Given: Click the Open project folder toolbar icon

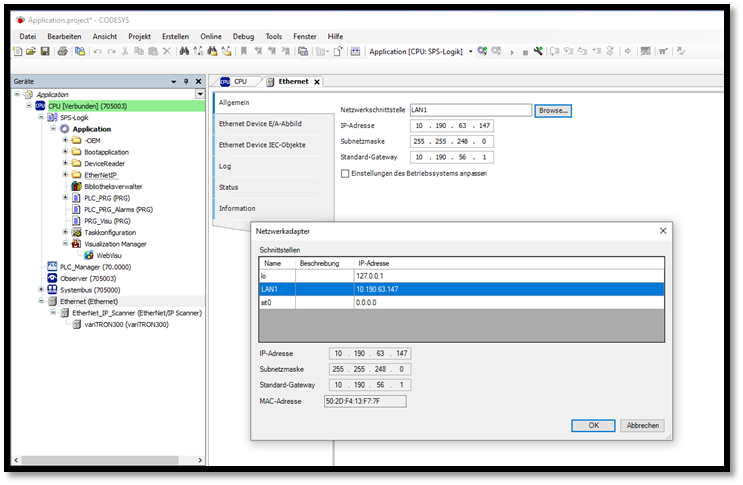Looking at the screenshot, I should click(x=31, y=51).
